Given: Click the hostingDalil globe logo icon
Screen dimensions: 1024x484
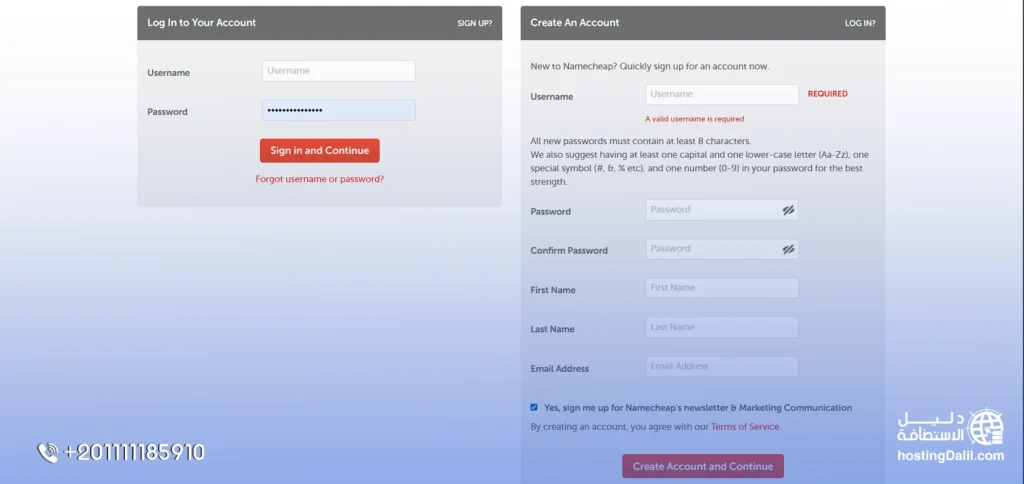Looking at the screenshot, I should [x=987, y=427].
